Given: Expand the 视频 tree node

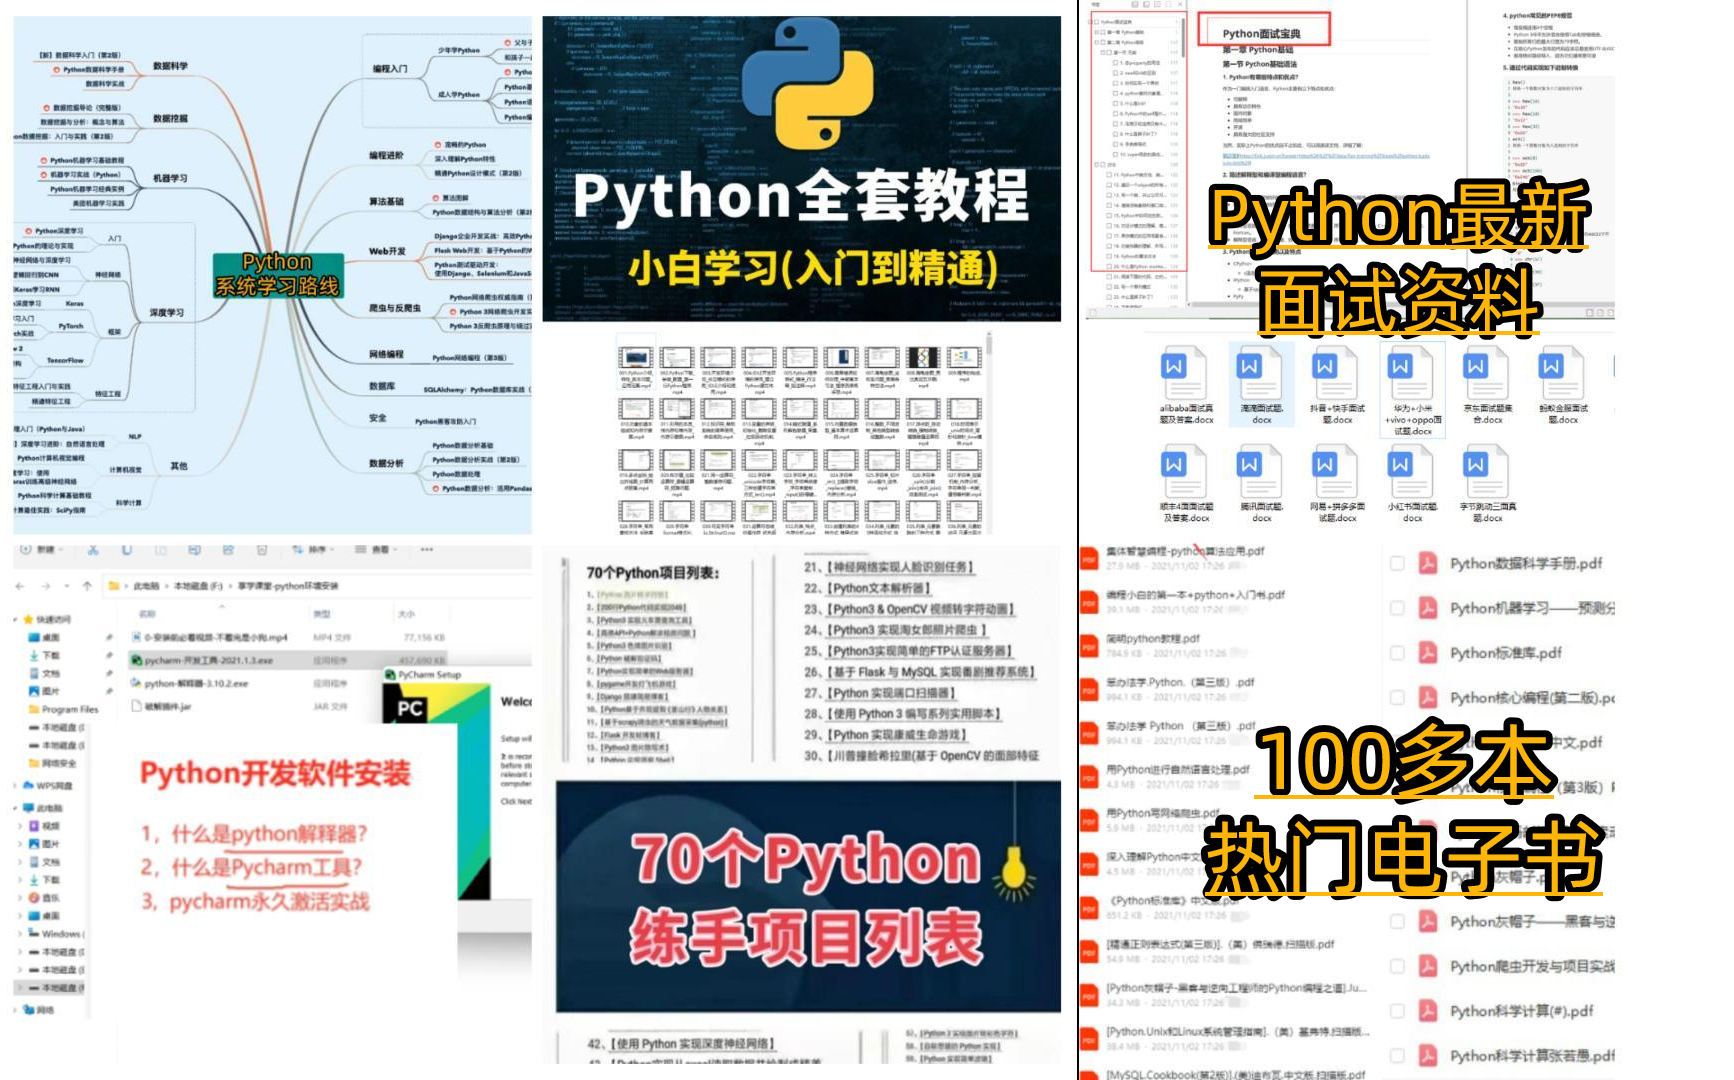Looking at the screenshot, I should pos(21,826).
